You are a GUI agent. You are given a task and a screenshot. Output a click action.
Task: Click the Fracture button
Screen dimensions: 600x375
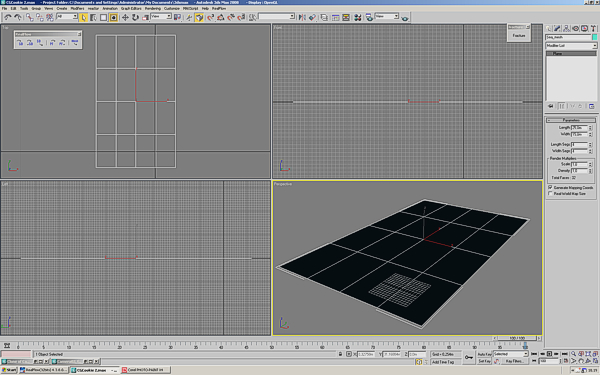click(519, 36)
